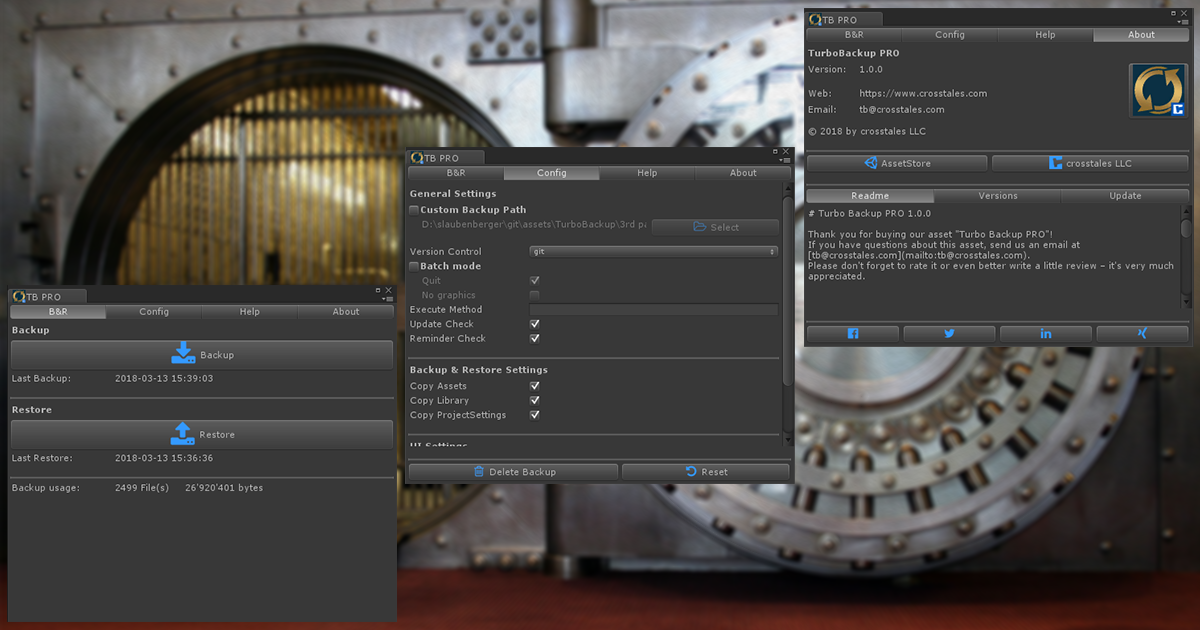Switch to the Versions tab

coord(997,196)
